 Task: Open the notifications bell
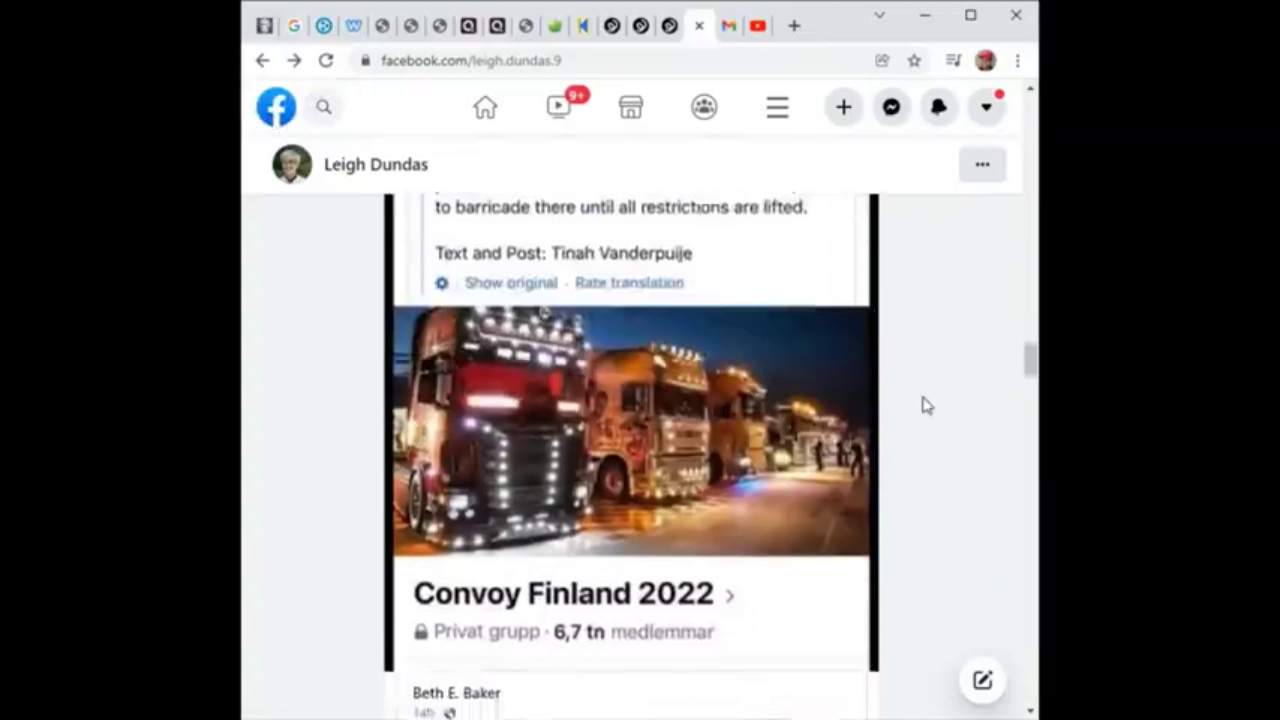point(938,107)
